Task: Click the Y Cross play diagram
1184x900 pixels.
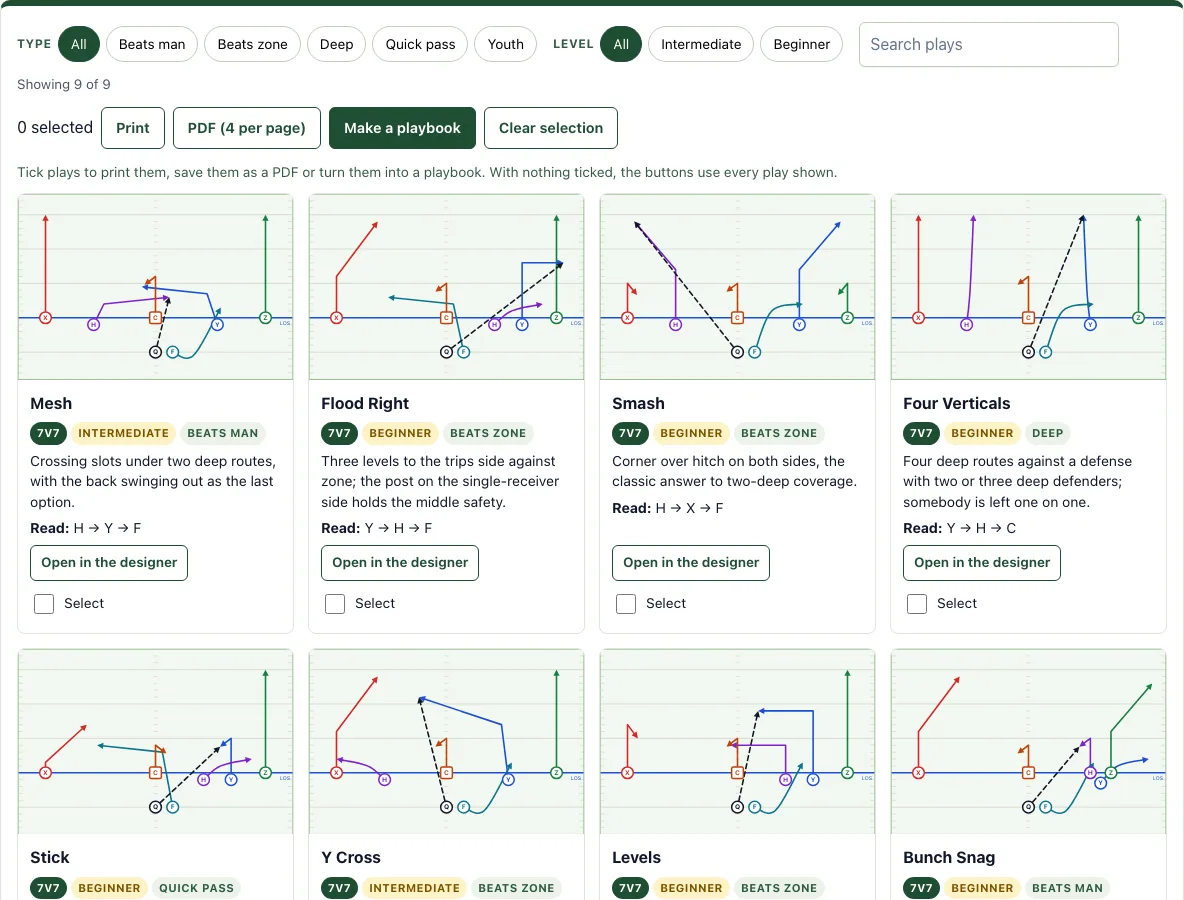Action: [x=446, y=741]
